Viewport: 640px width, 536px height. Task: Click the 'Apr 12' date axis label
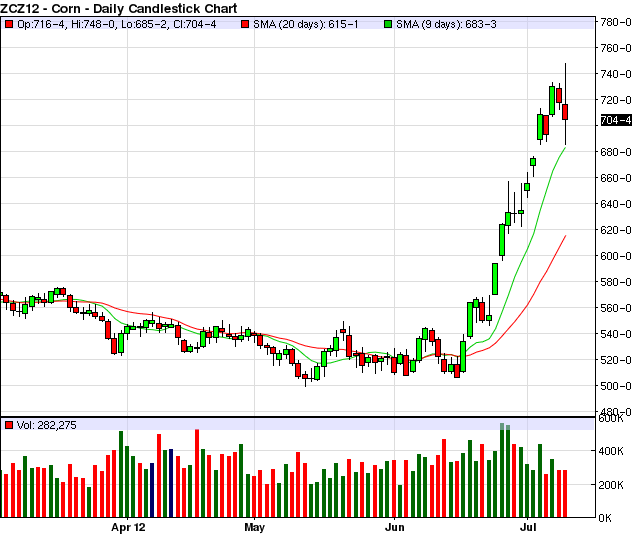click(128, 527)
